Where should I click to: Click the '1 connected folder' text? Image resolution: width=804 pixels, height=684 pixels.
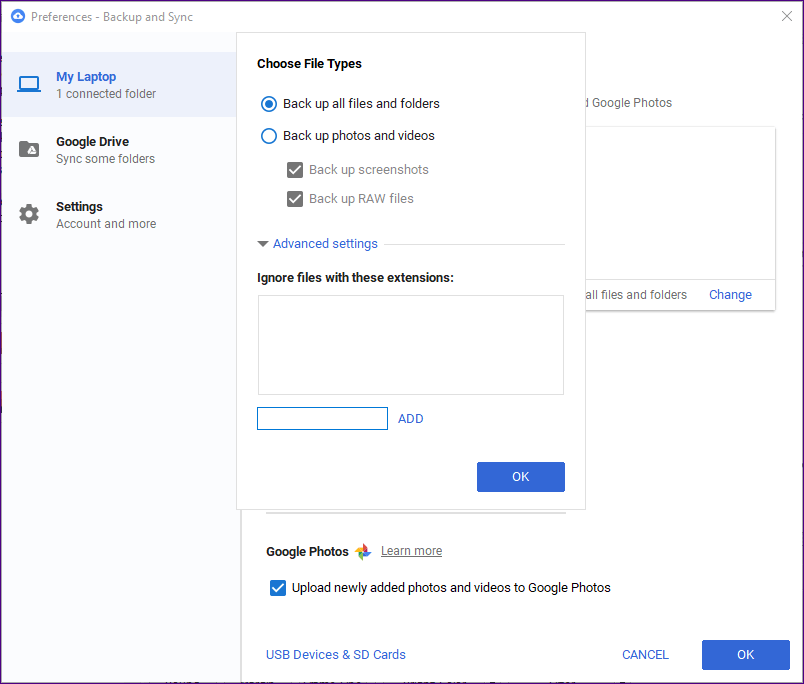tap(106, 94)
